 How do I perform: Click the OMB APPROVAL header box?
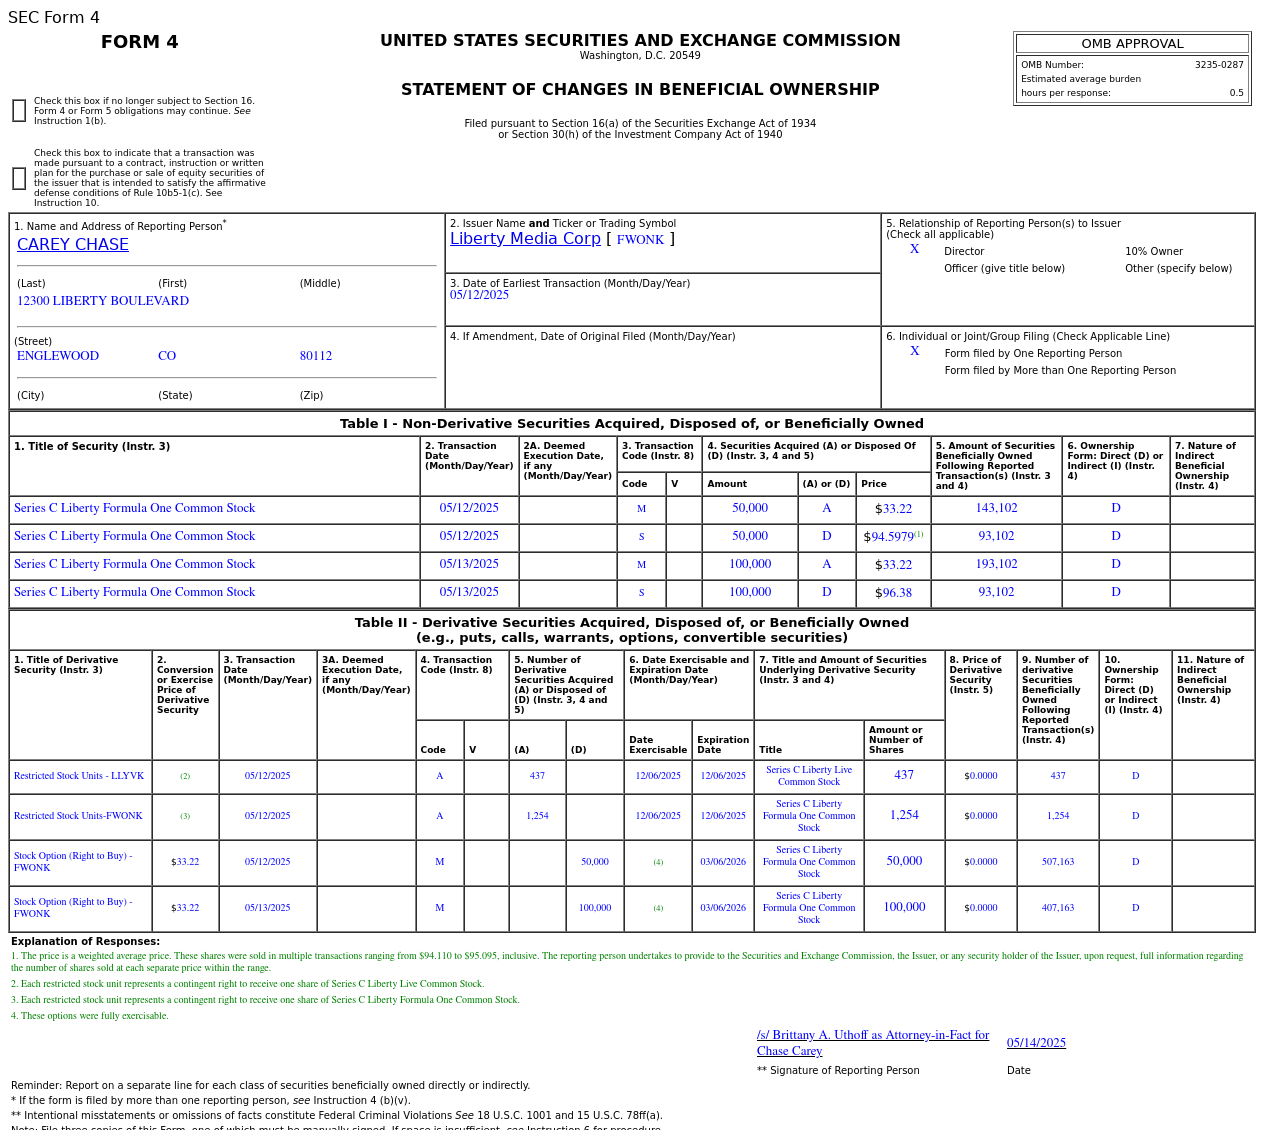[x=1132, y=44]
